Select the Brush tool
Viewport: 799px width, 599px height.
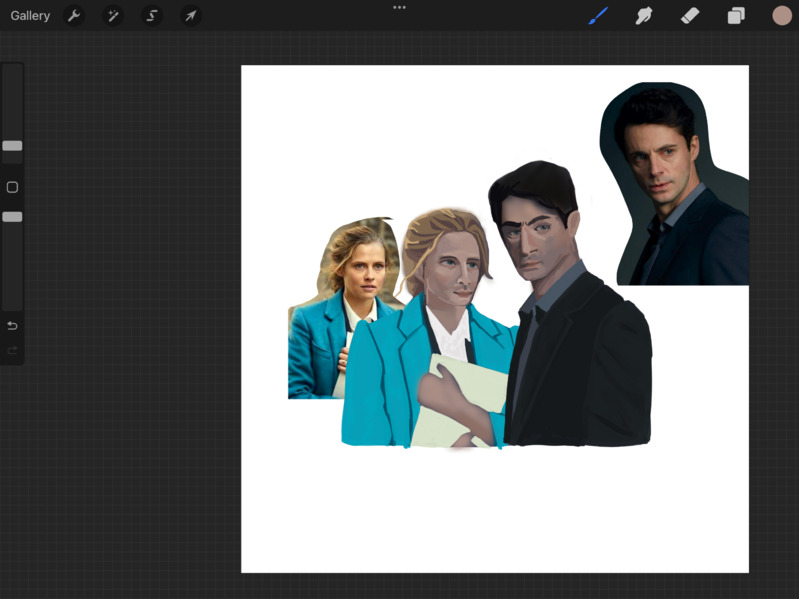coord(598,16)
